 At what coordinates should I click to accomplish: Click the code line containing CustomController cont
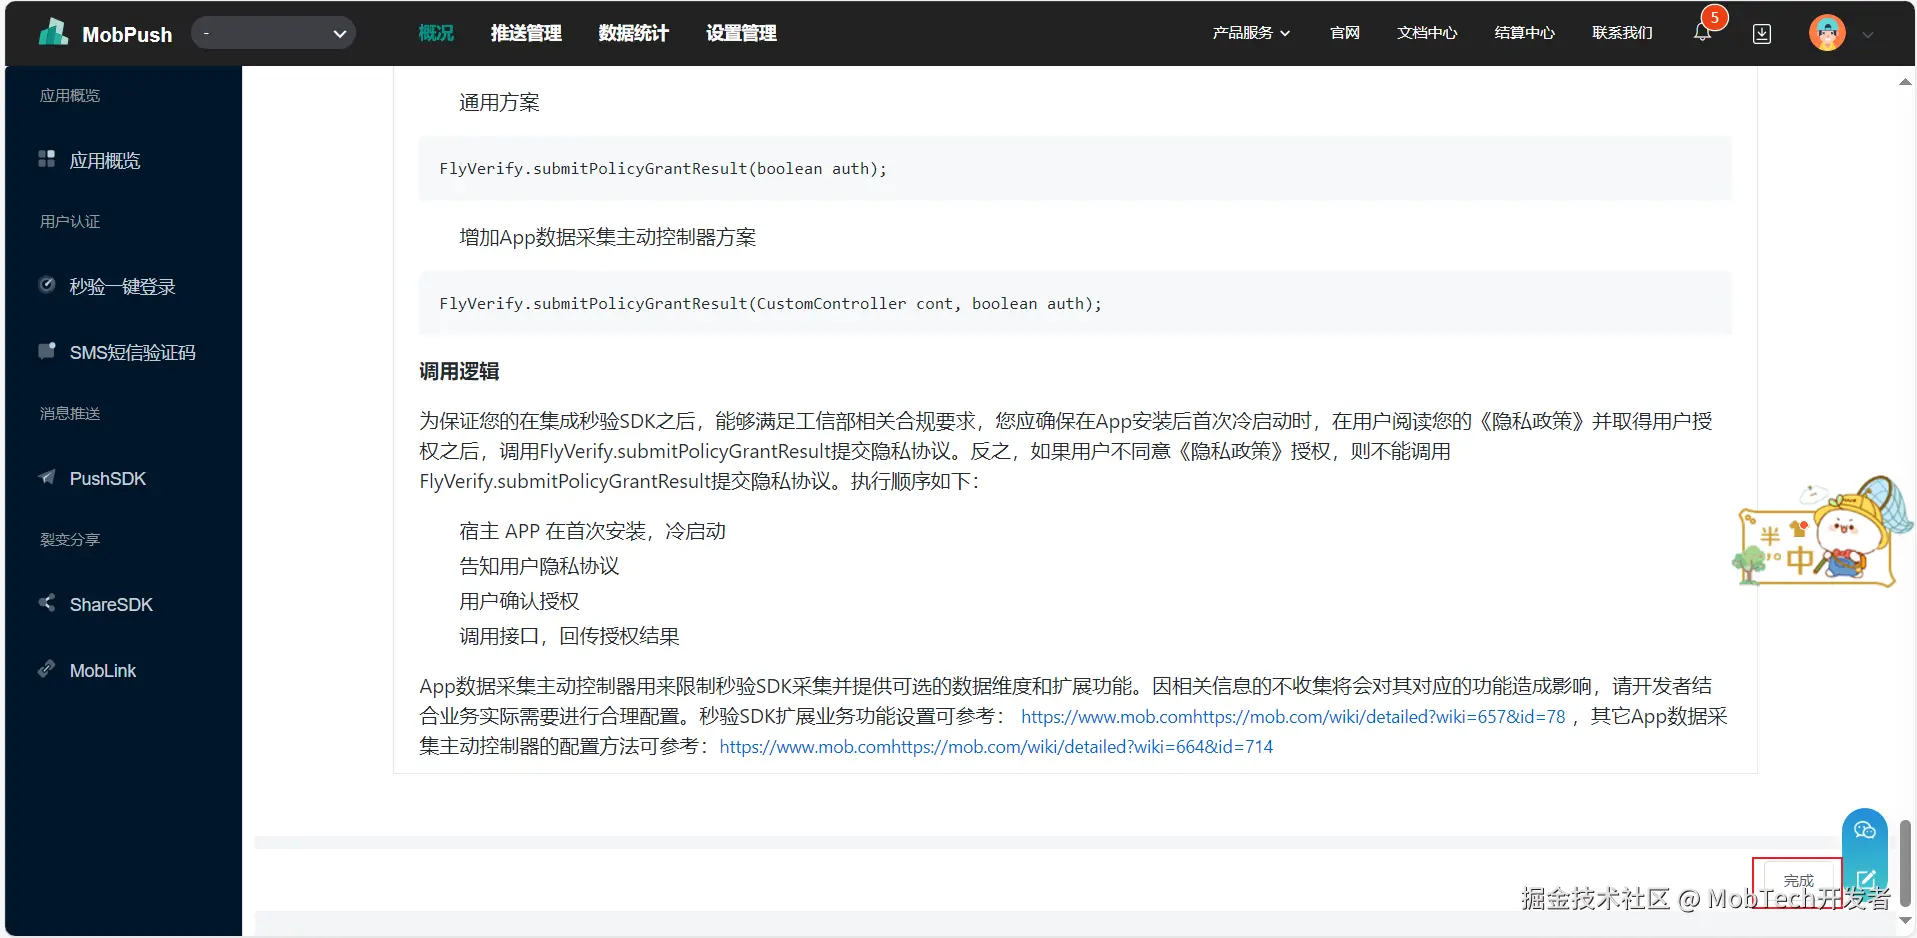click(770, 304)
